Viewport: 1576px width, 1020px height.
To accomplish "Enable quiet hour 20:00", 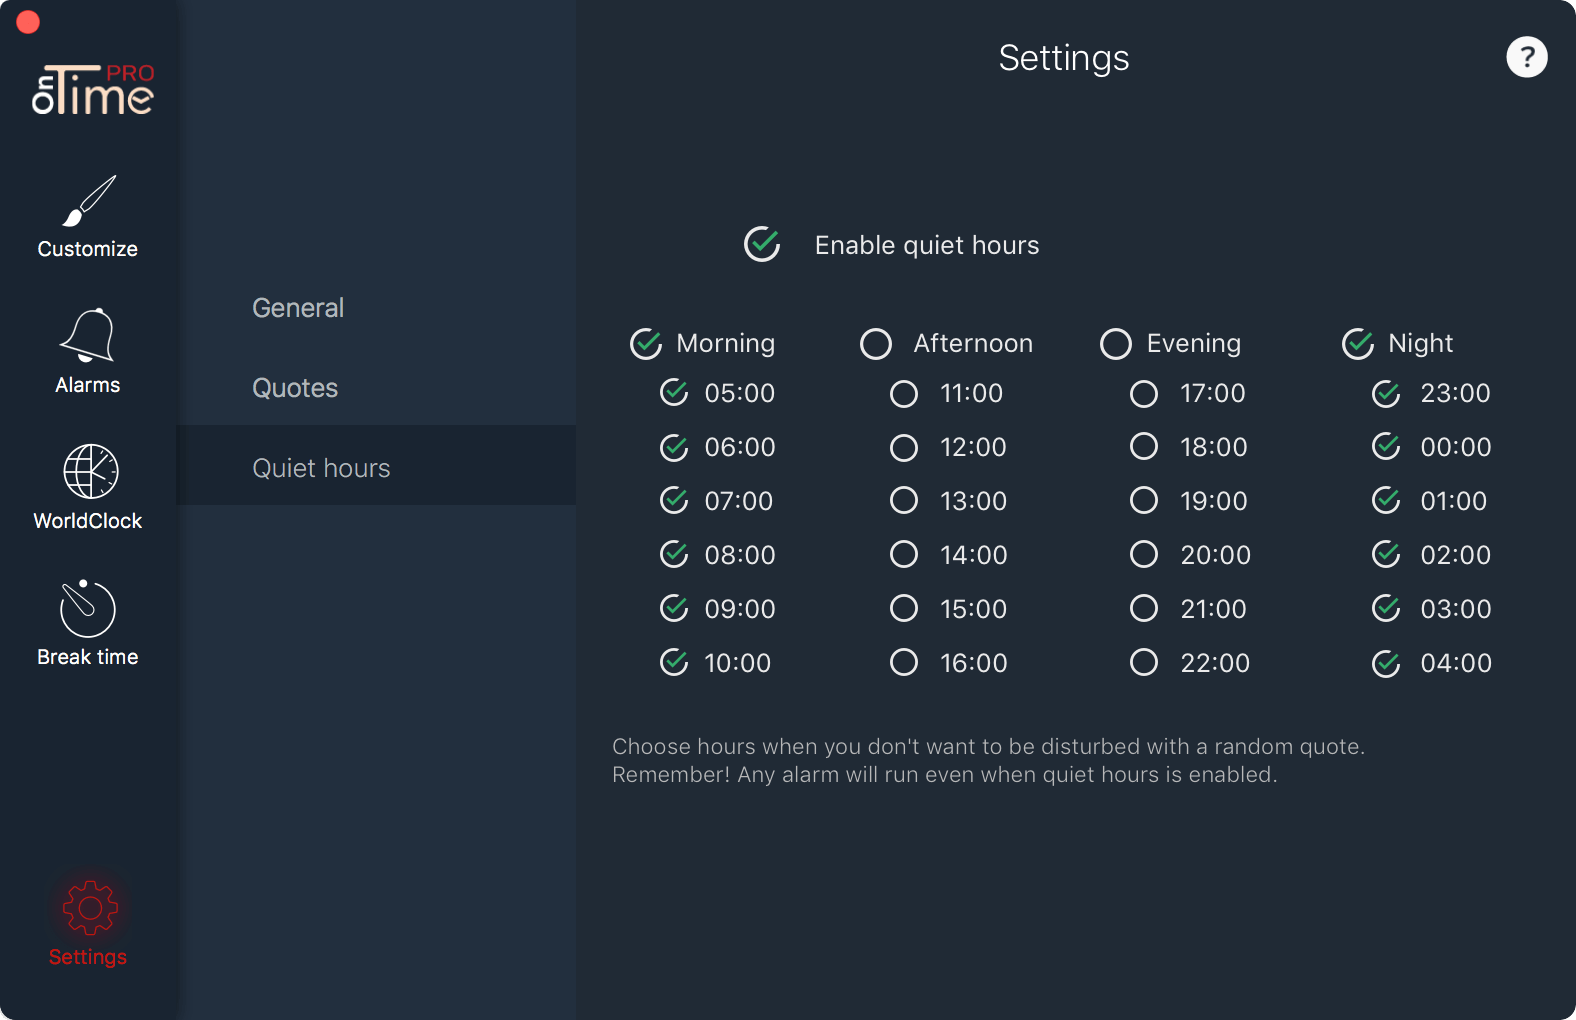I will [1144, 554].
